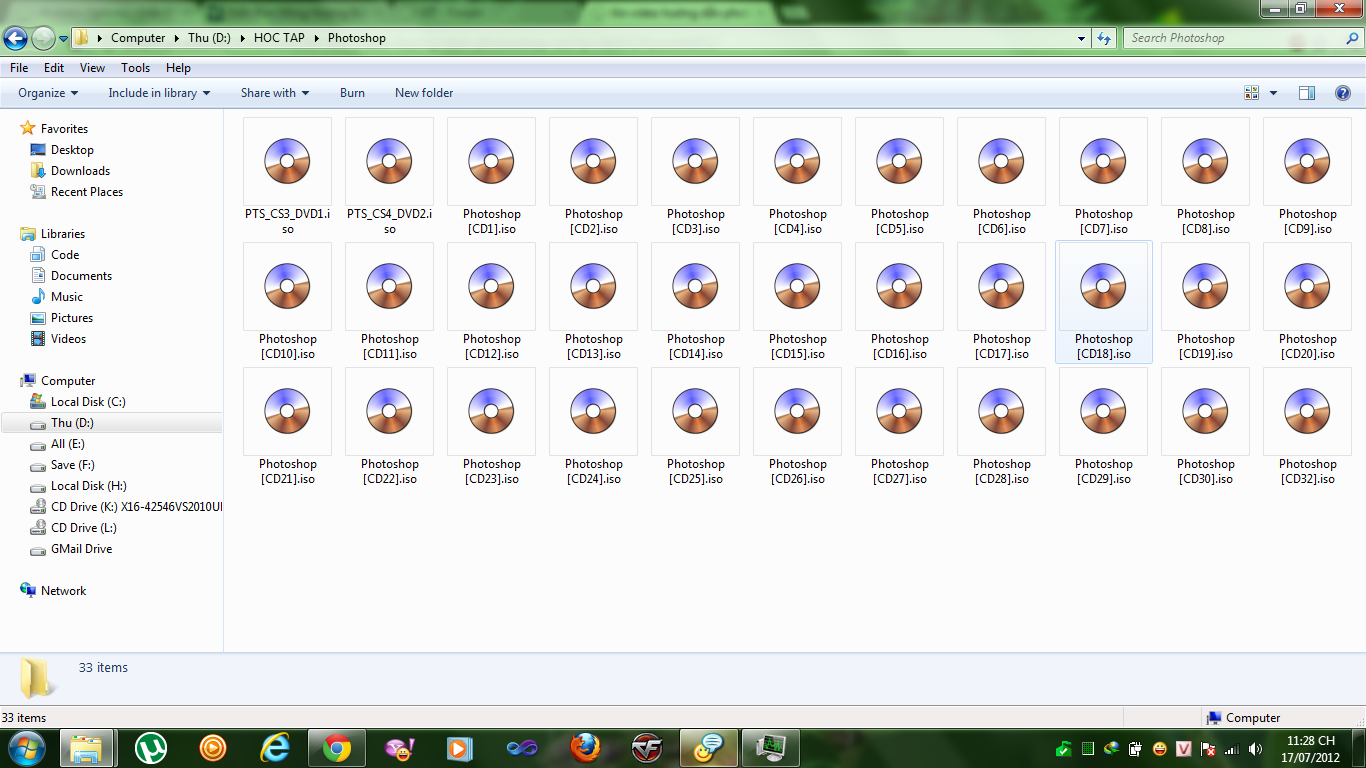
Task: Select Local Disk (C:) in navigation pane
Action: pyautogui.click(x=88, y=402)
